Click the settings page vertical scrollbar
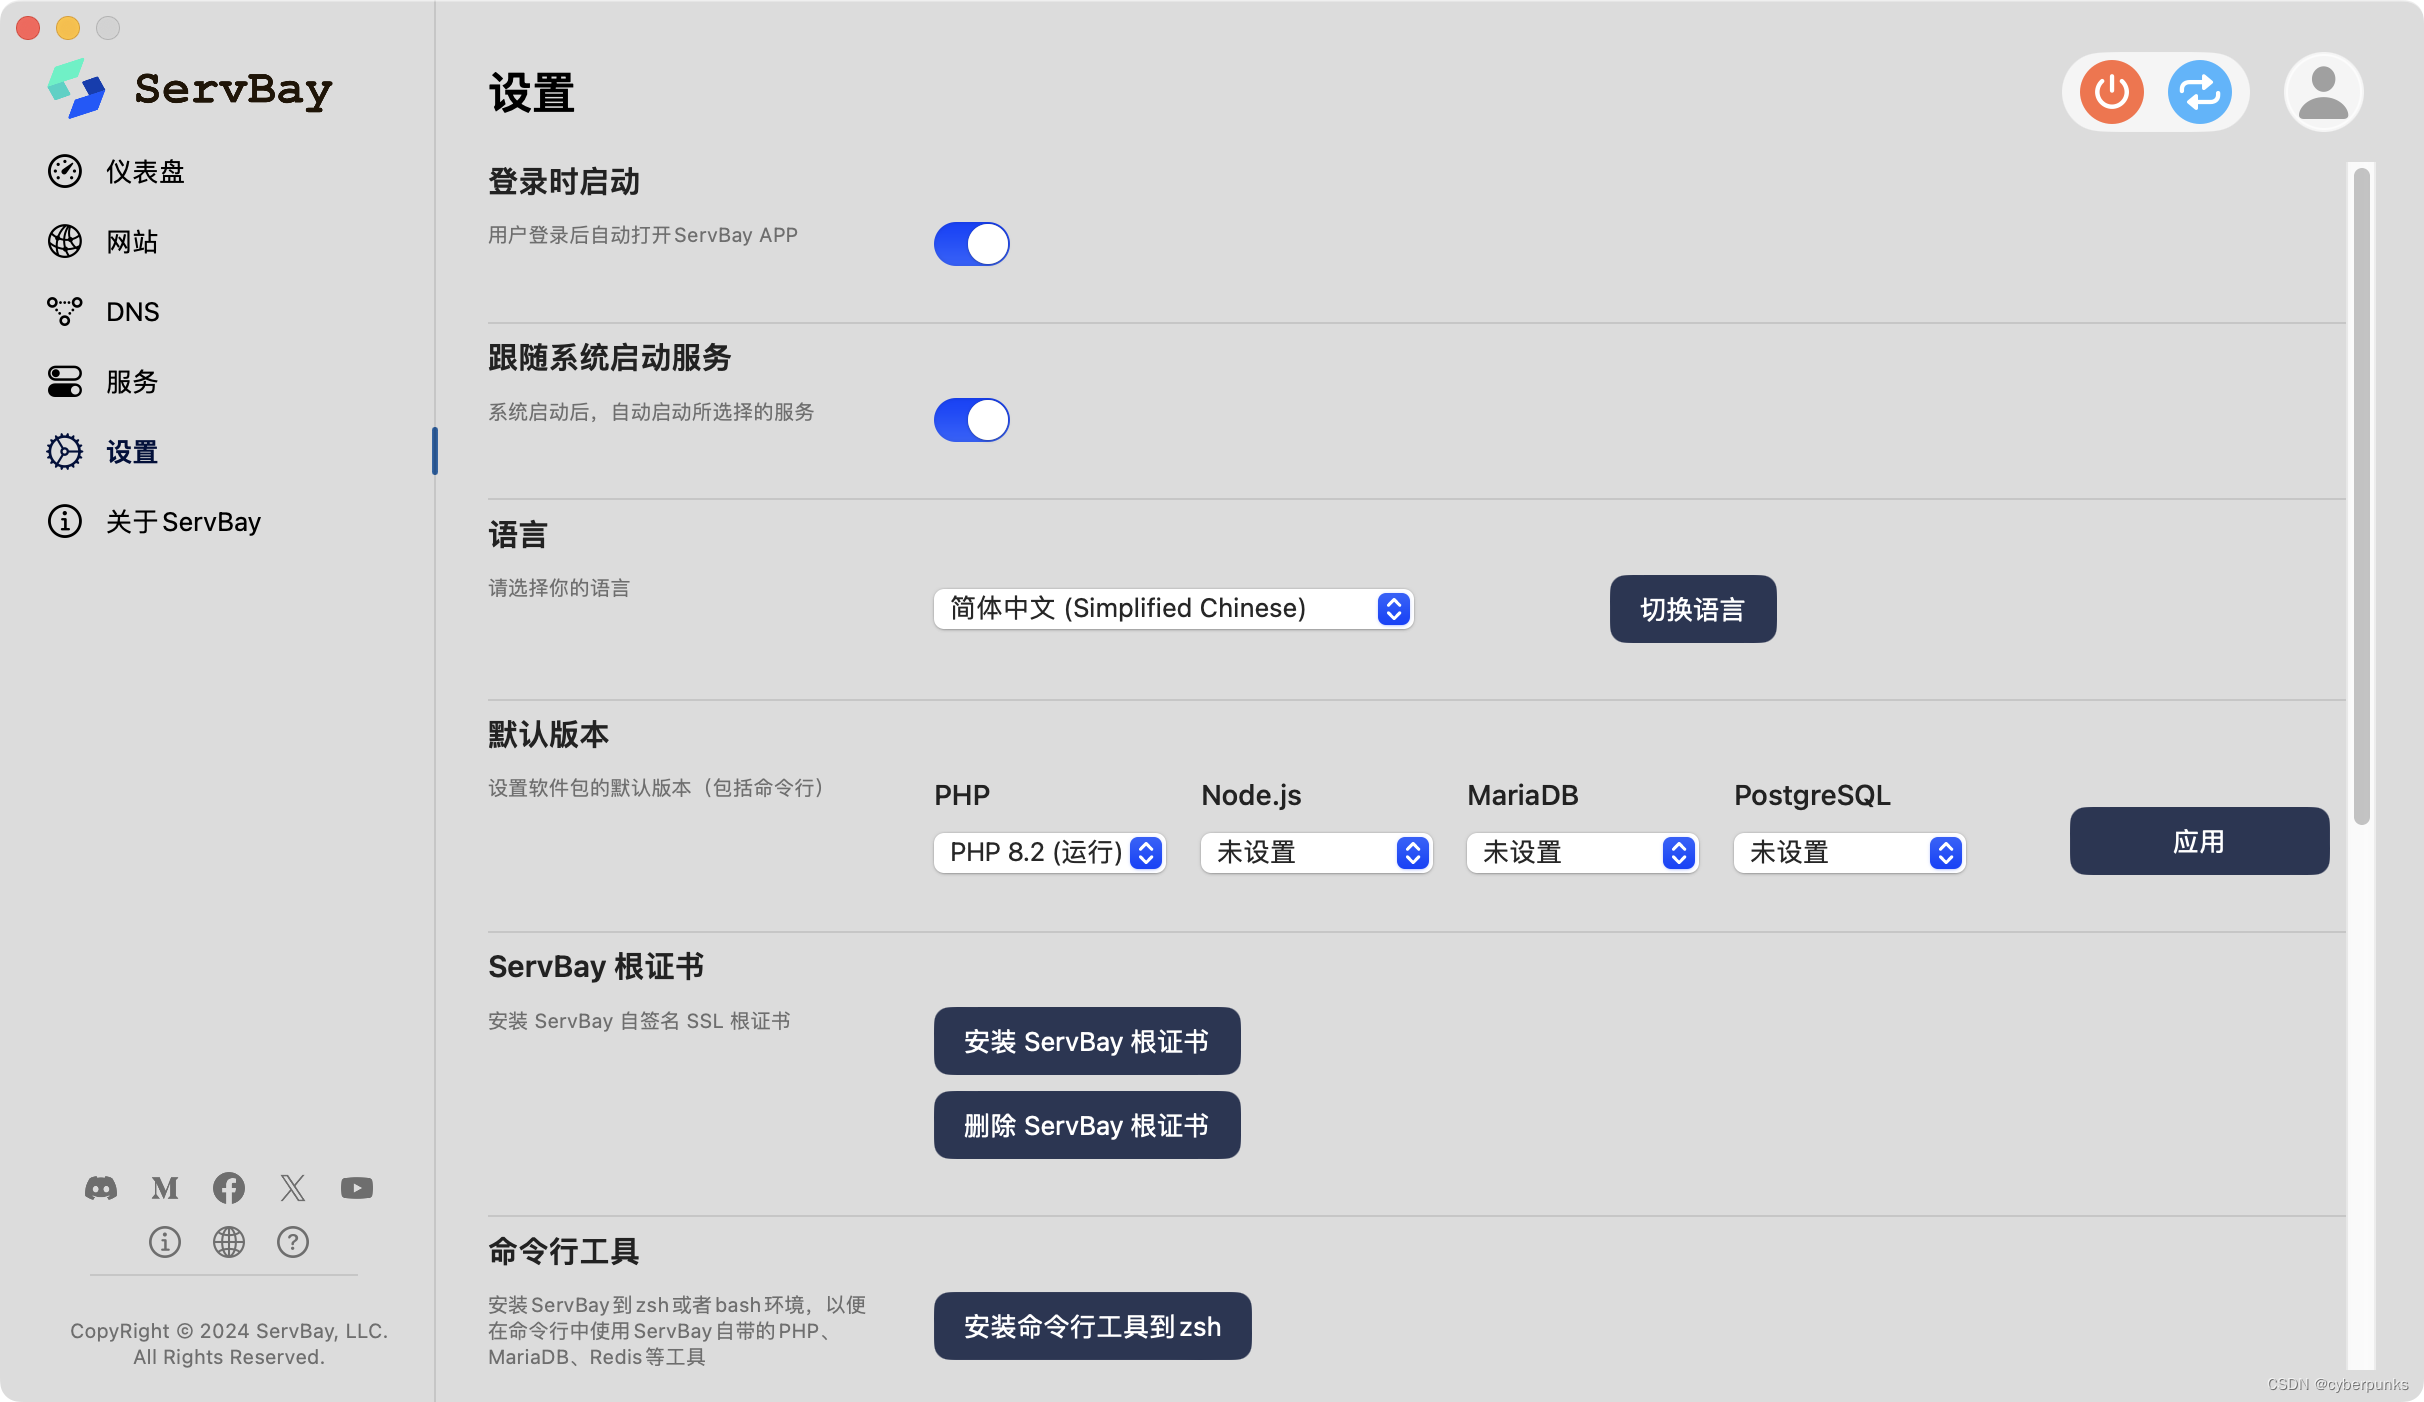 pos(2362,495)
